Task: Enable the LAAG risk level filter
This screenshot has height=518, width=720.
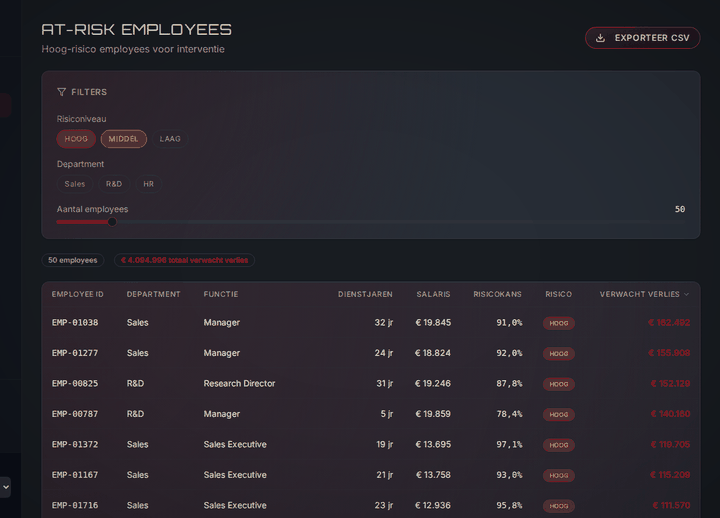Action: 170,139
